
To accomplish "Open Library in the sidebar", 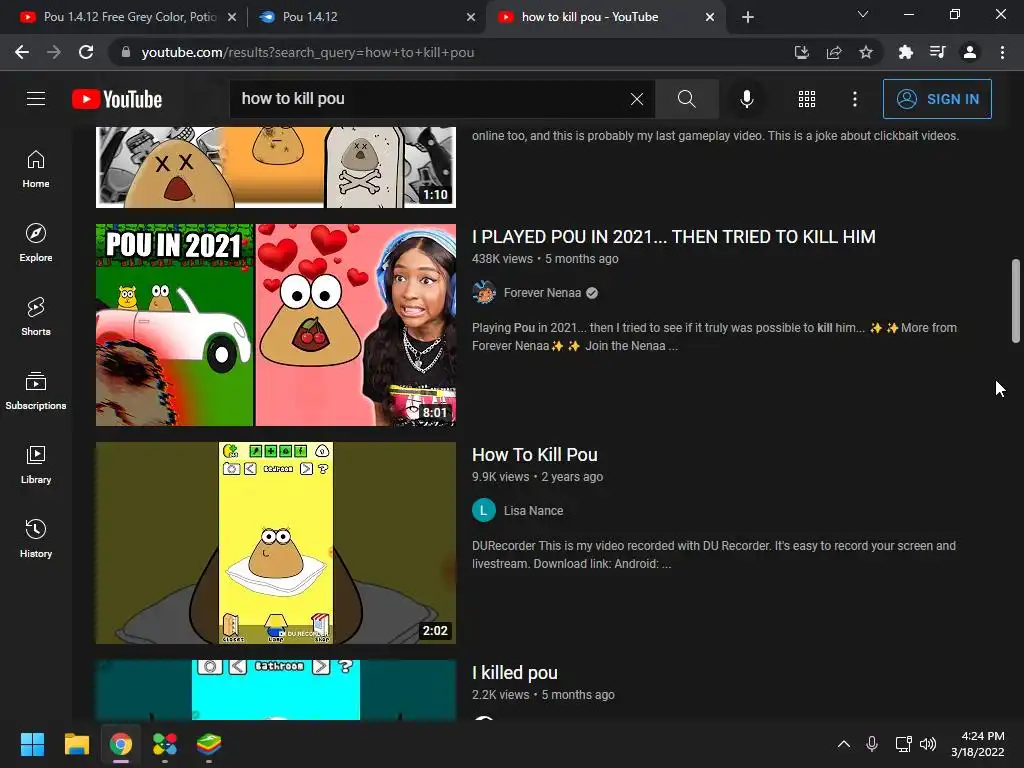I will pyautogui.click(x=36, y=464).
